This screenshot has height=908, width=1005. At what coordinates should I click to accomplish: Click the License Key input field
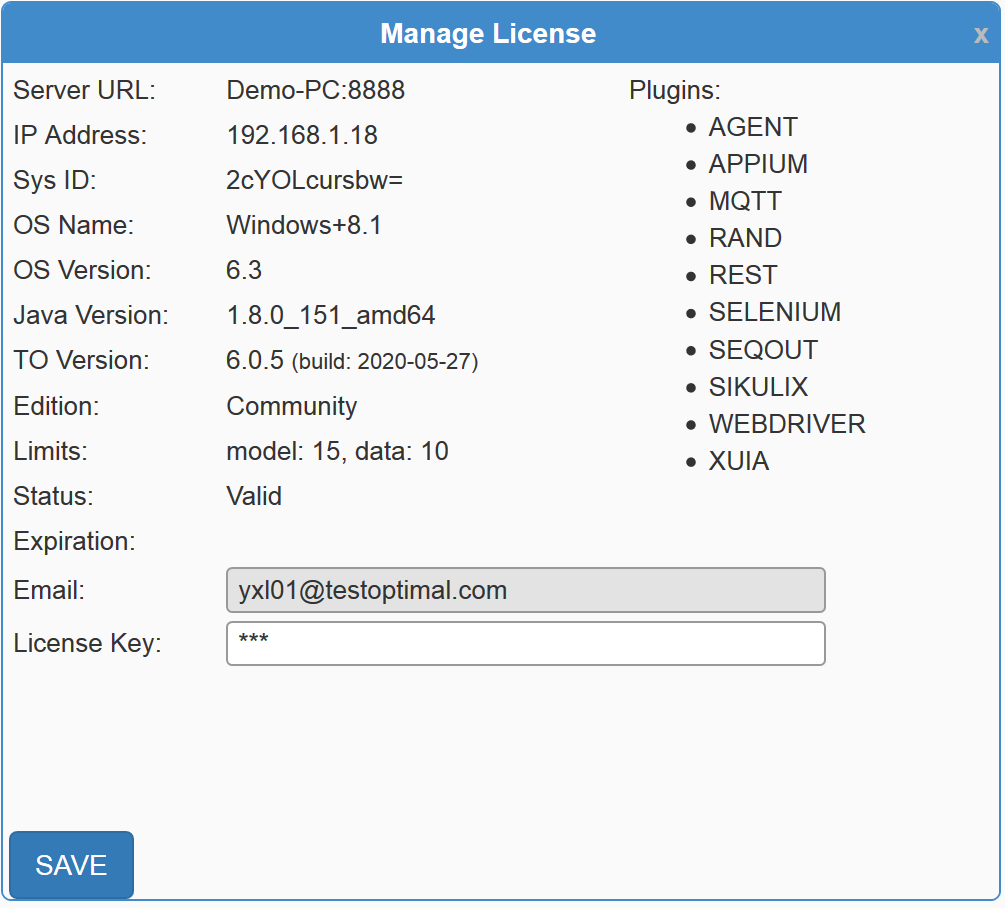click(525, 643)
